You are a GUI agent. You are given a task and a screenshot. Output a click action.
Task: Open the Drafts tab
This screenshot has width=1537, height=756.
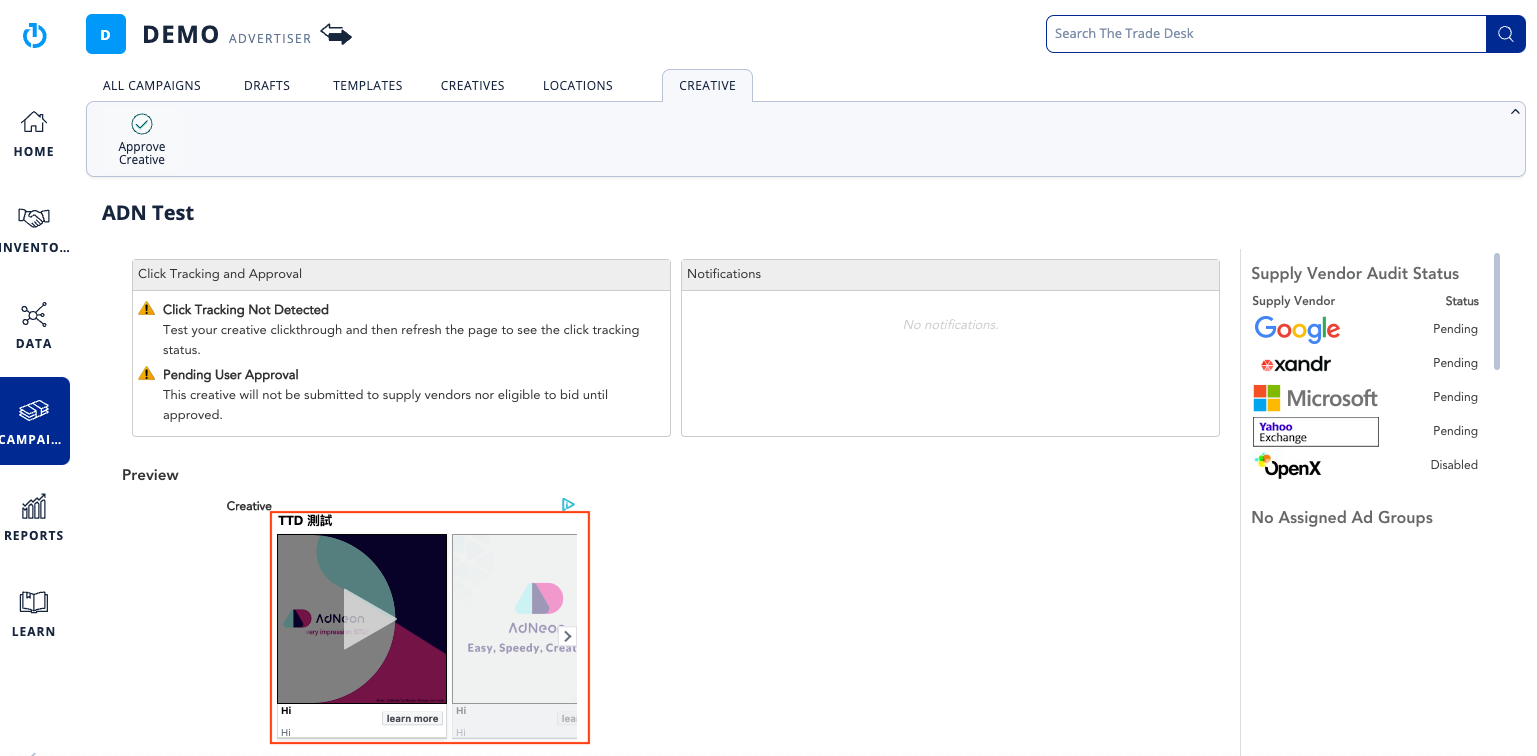[x=267, y=86]
